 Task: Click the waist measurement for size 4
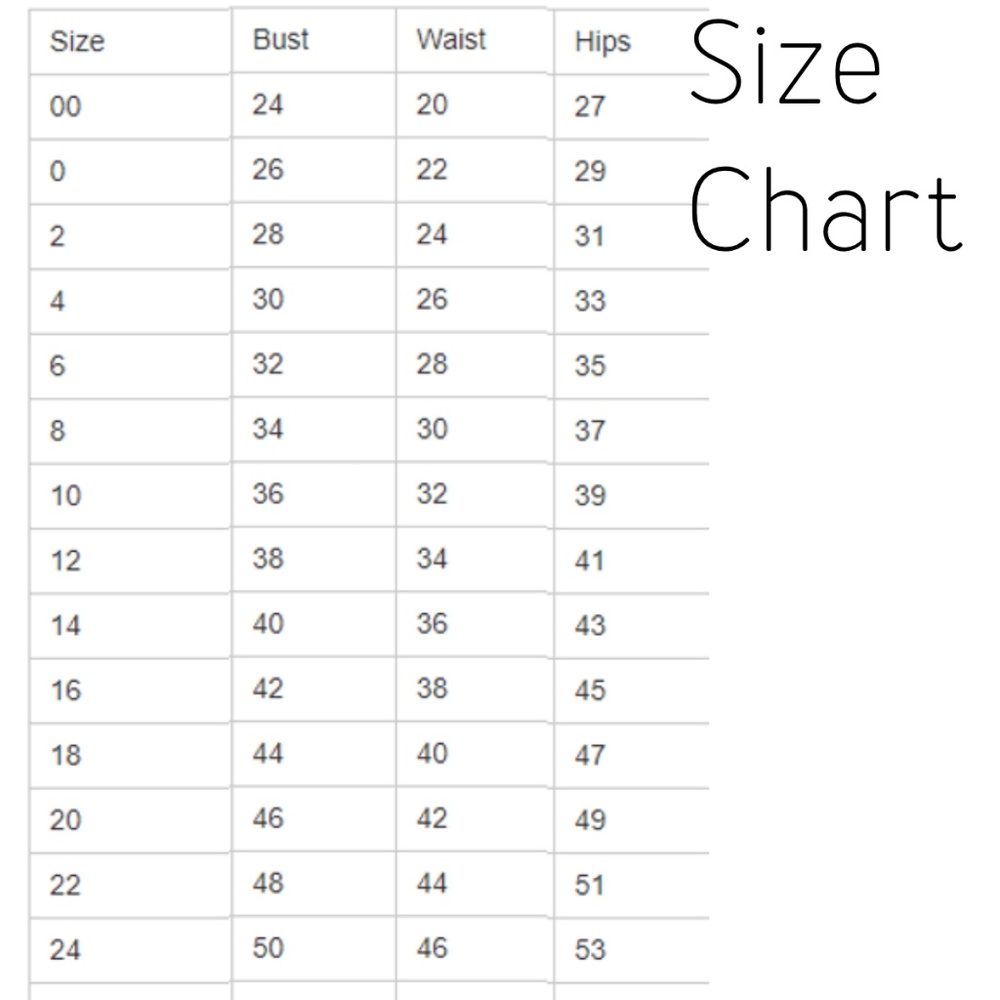tap(432, 299)
